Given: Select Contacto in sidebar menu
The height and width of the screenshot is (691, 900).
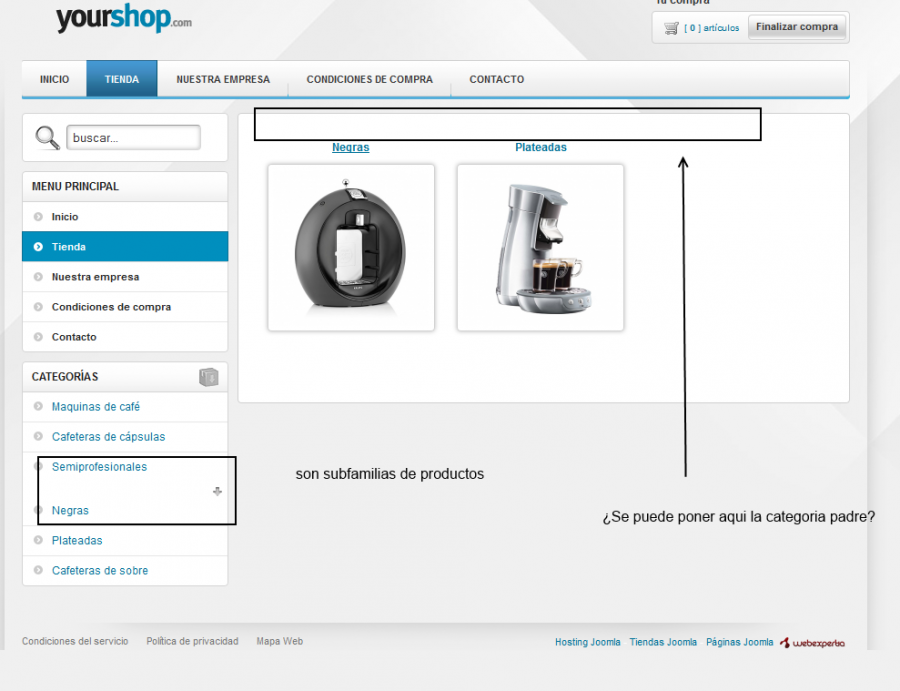Looking at the screenshot, I should 125,337.
